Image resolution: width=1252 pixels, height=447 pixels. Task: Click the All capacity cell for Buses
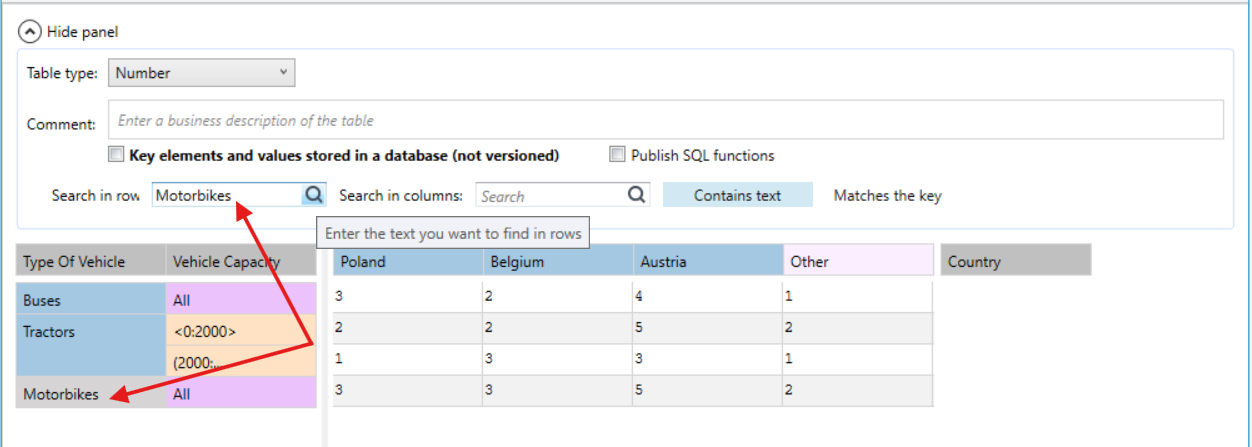pyautogui.click(x=241, y=299)
